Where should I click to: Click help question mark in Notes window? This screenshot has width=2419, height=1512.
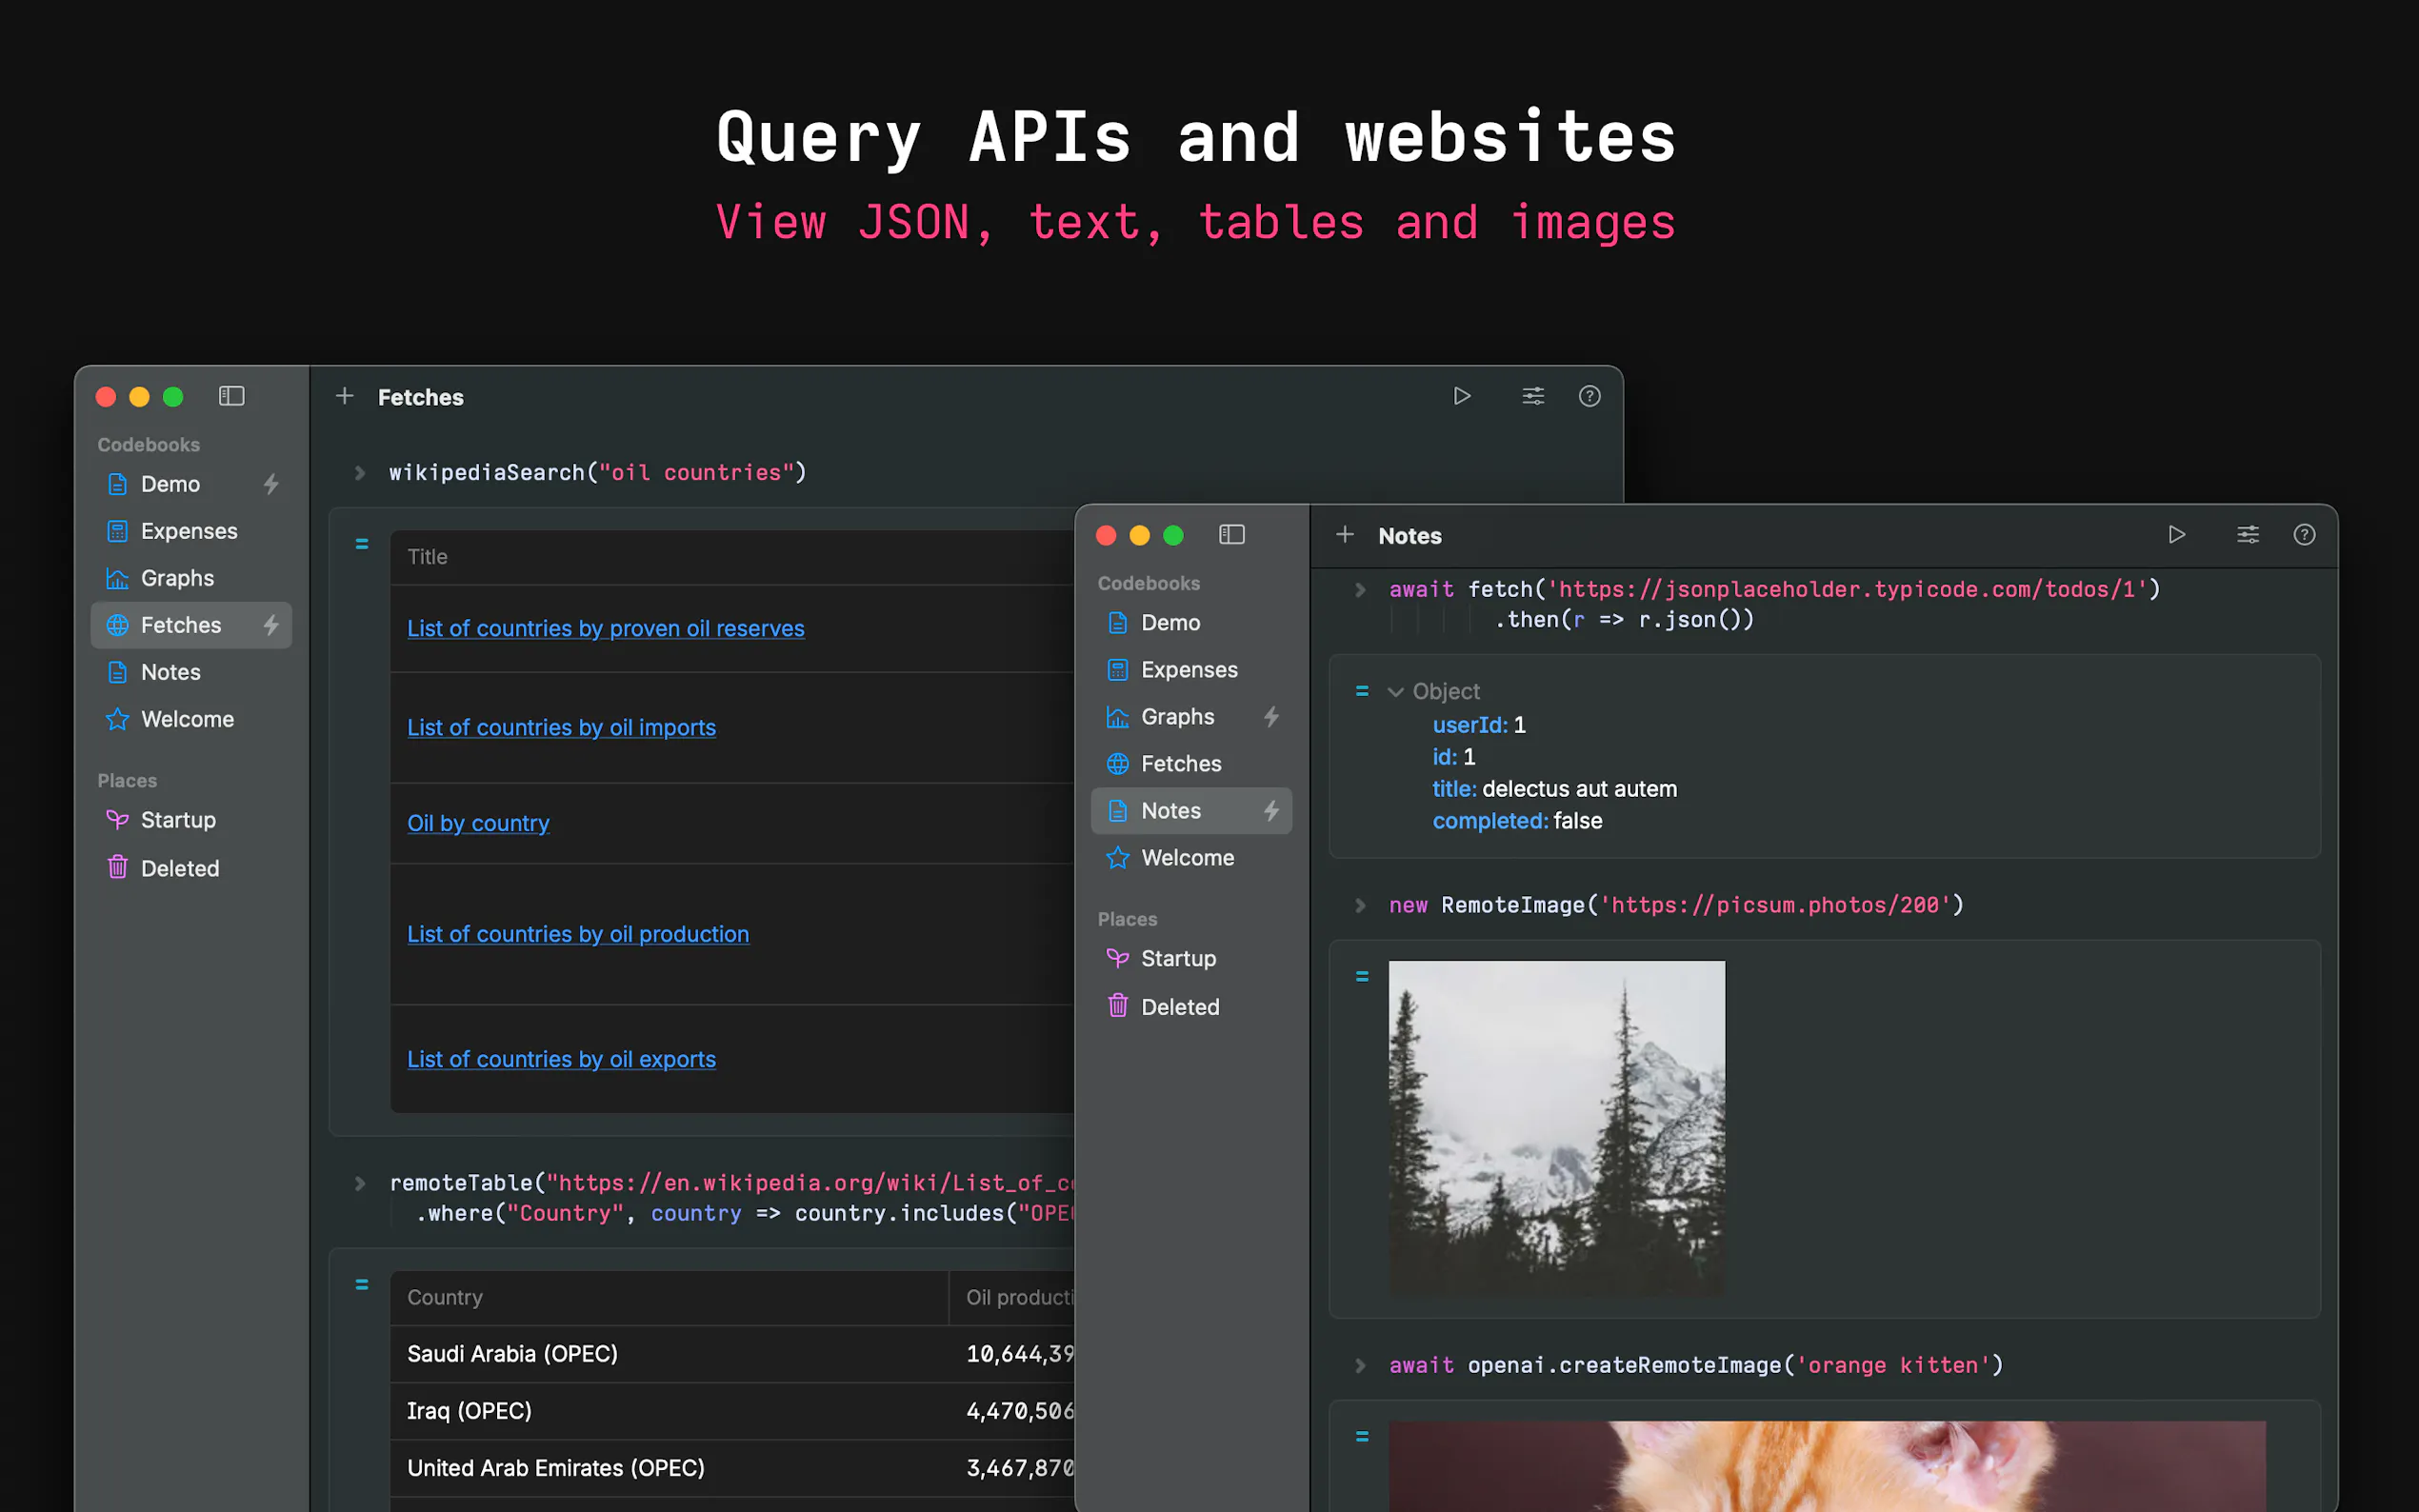2303,535
